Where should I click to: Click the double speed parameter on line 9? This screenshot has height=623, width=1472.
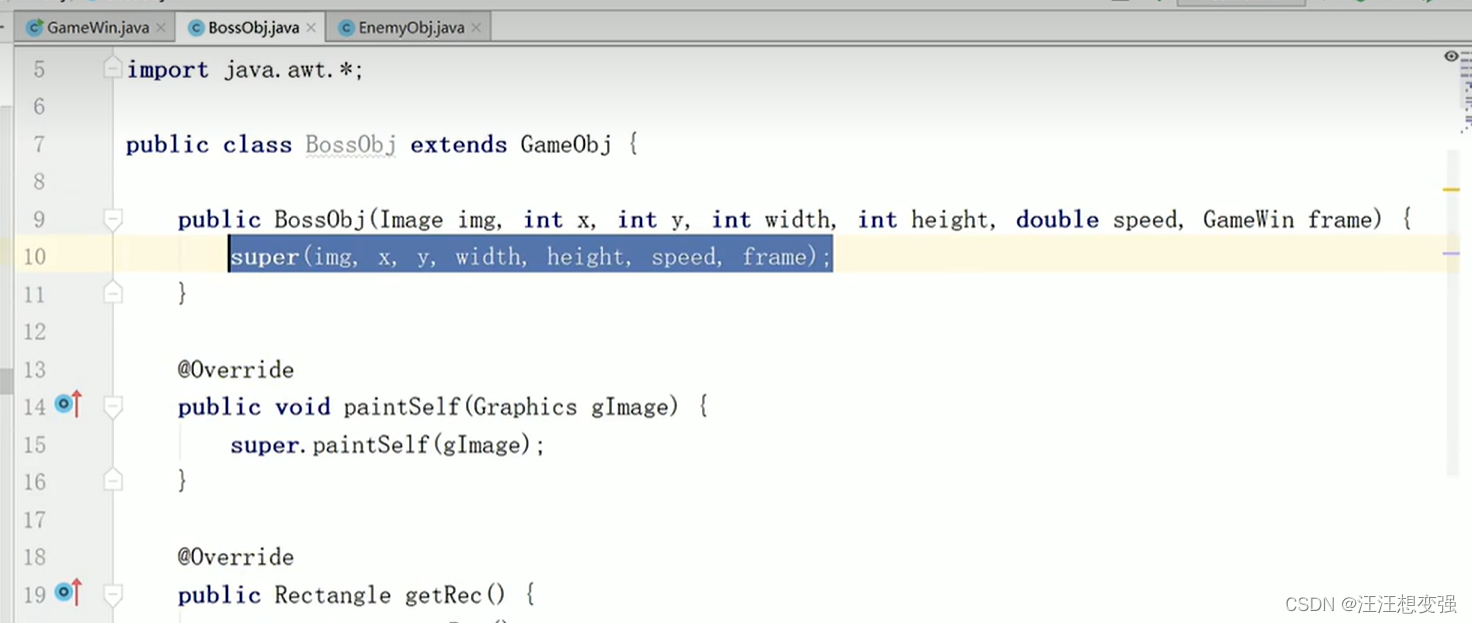click(1099, 220)
